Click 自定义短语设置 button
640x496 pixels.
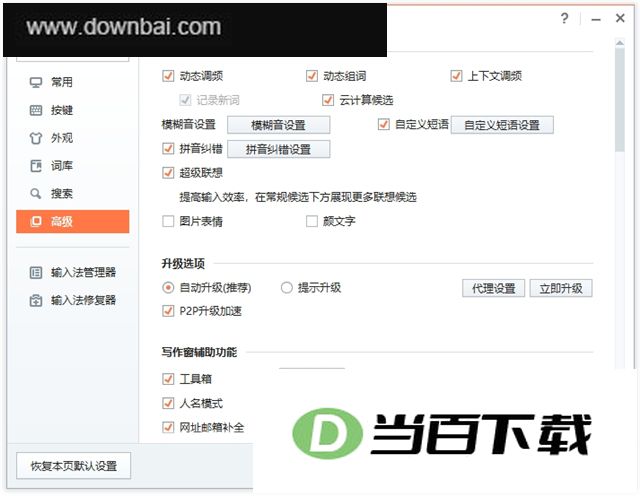click(502, 125)
